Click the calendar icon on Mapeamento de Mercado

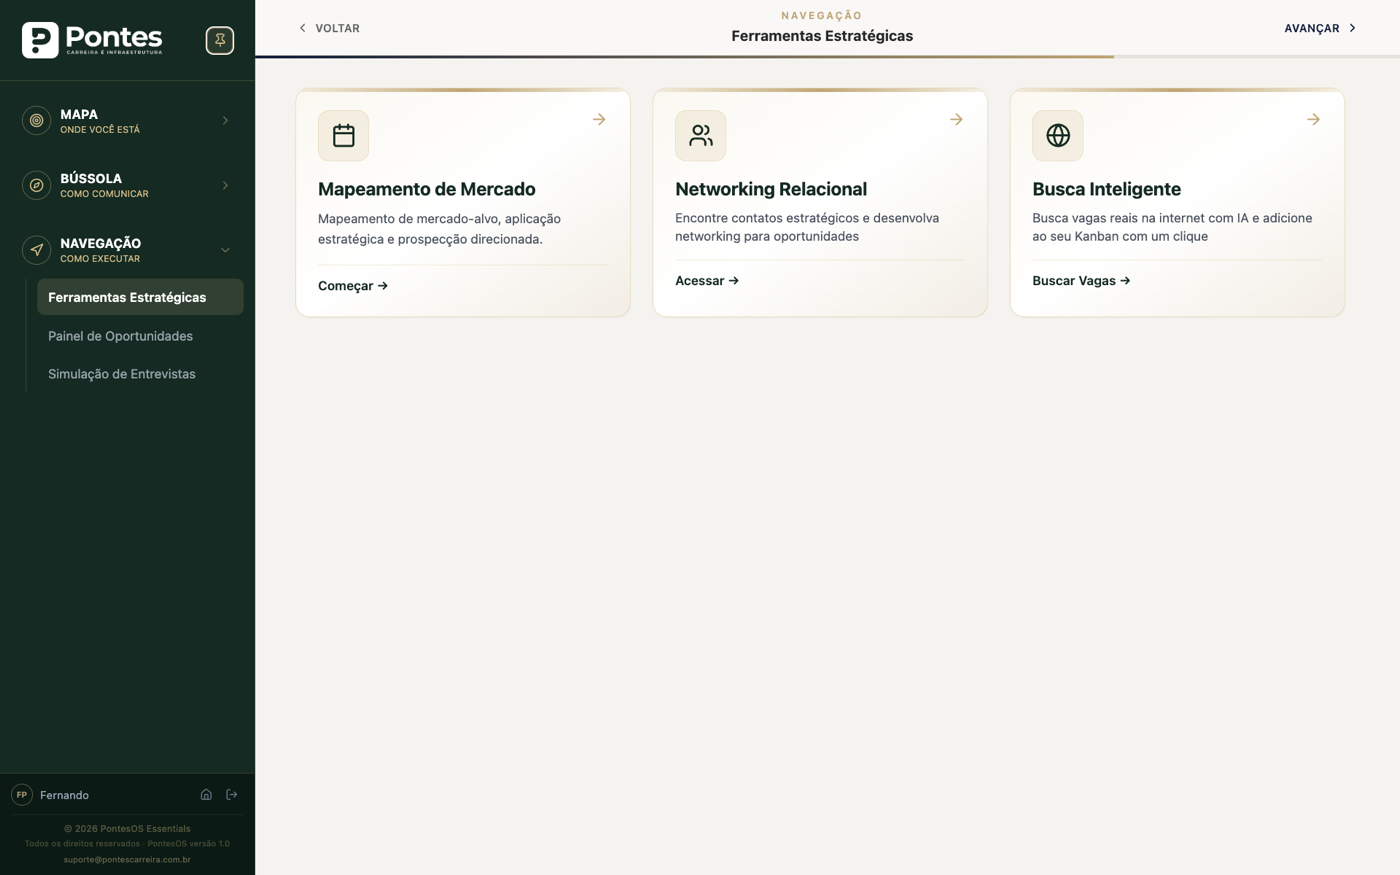[343, 135]
